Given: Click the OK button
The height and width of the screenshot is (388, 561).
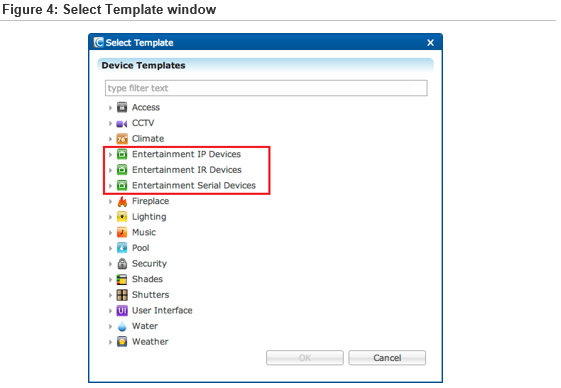Looking at the screenshot, I should click(x=304, y=358).
